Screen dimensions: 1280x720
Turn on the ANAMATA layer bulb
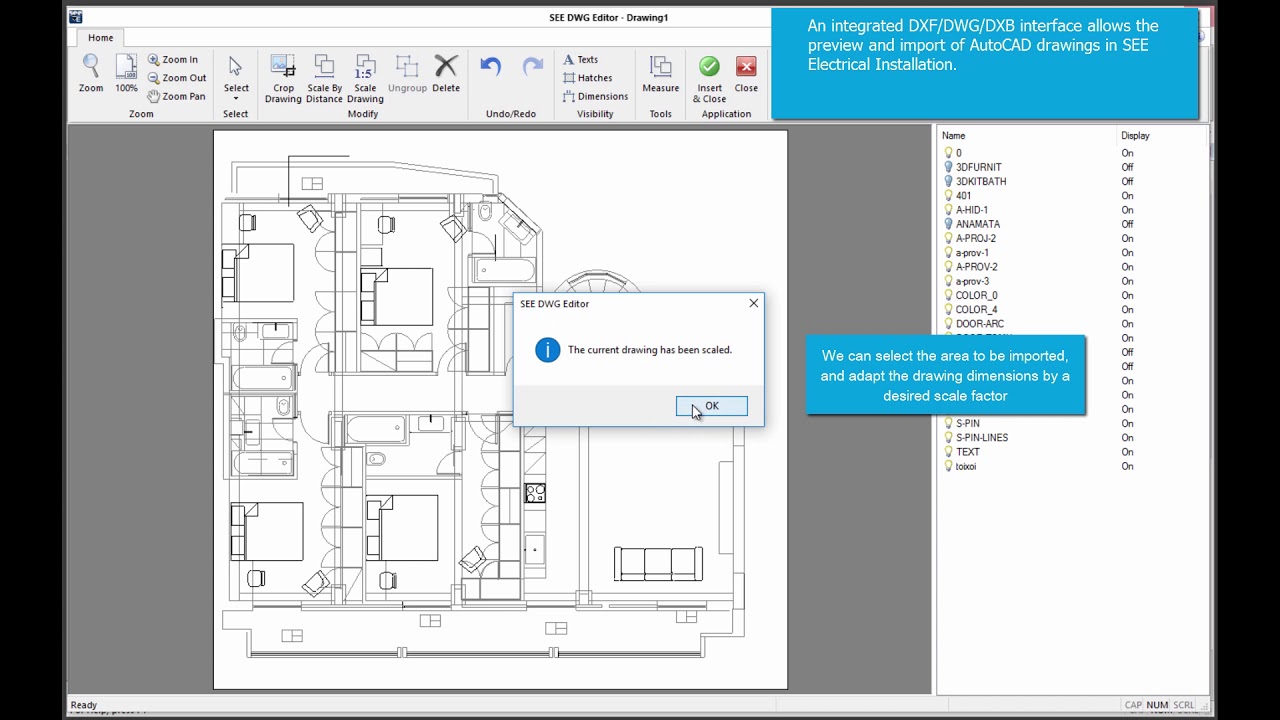pos(948,224)
